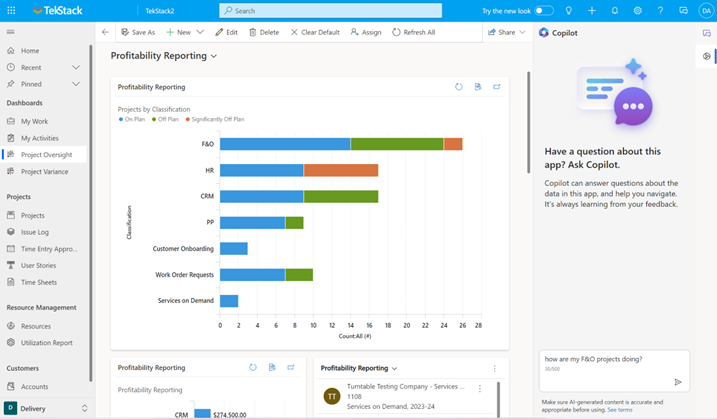Click the Search box
The width and height of the screenshot is (717, 419).
(x=331, y=11)
